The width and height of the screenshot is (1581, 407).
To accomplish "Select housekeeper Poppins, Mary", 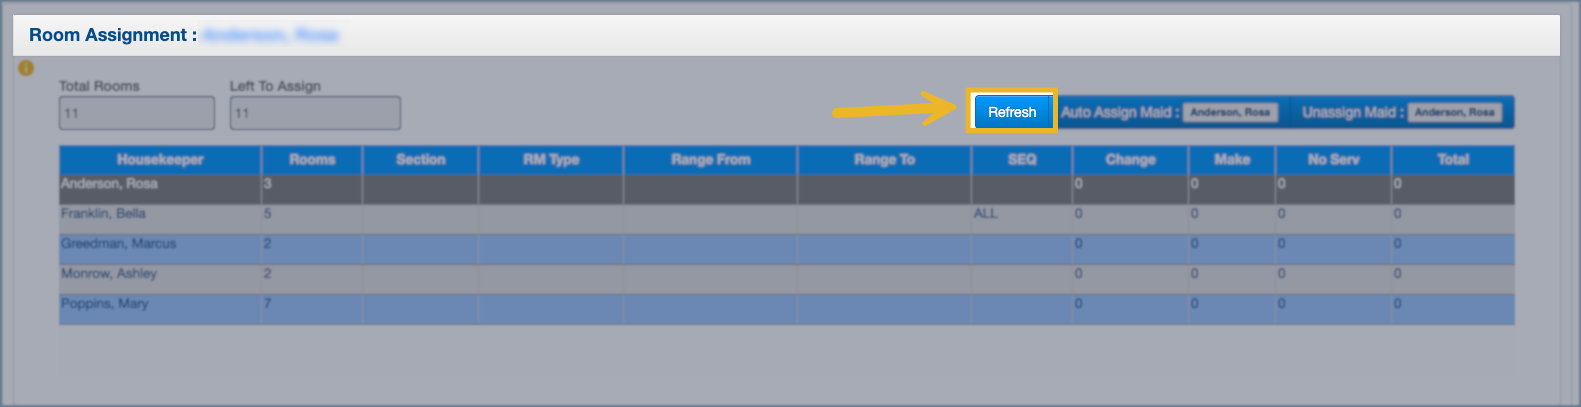I will pos(104,304).
